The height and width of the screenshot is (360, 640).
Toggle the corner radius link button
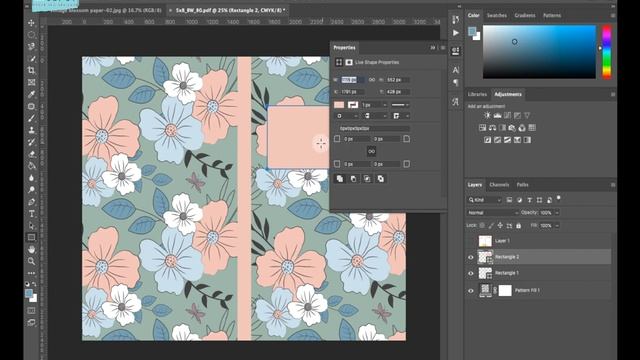point(371,151)
